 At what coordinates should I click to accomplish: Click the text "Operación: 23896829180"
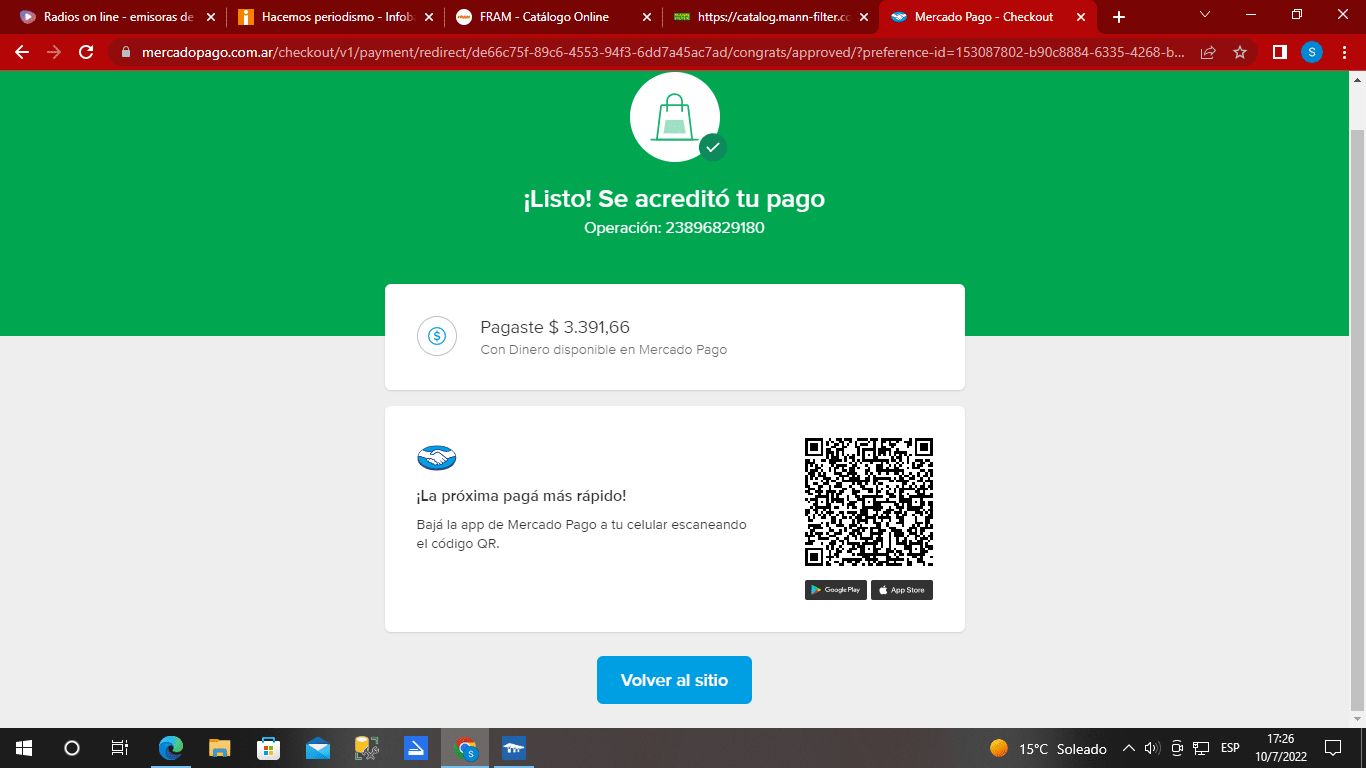tap(674, 228)
